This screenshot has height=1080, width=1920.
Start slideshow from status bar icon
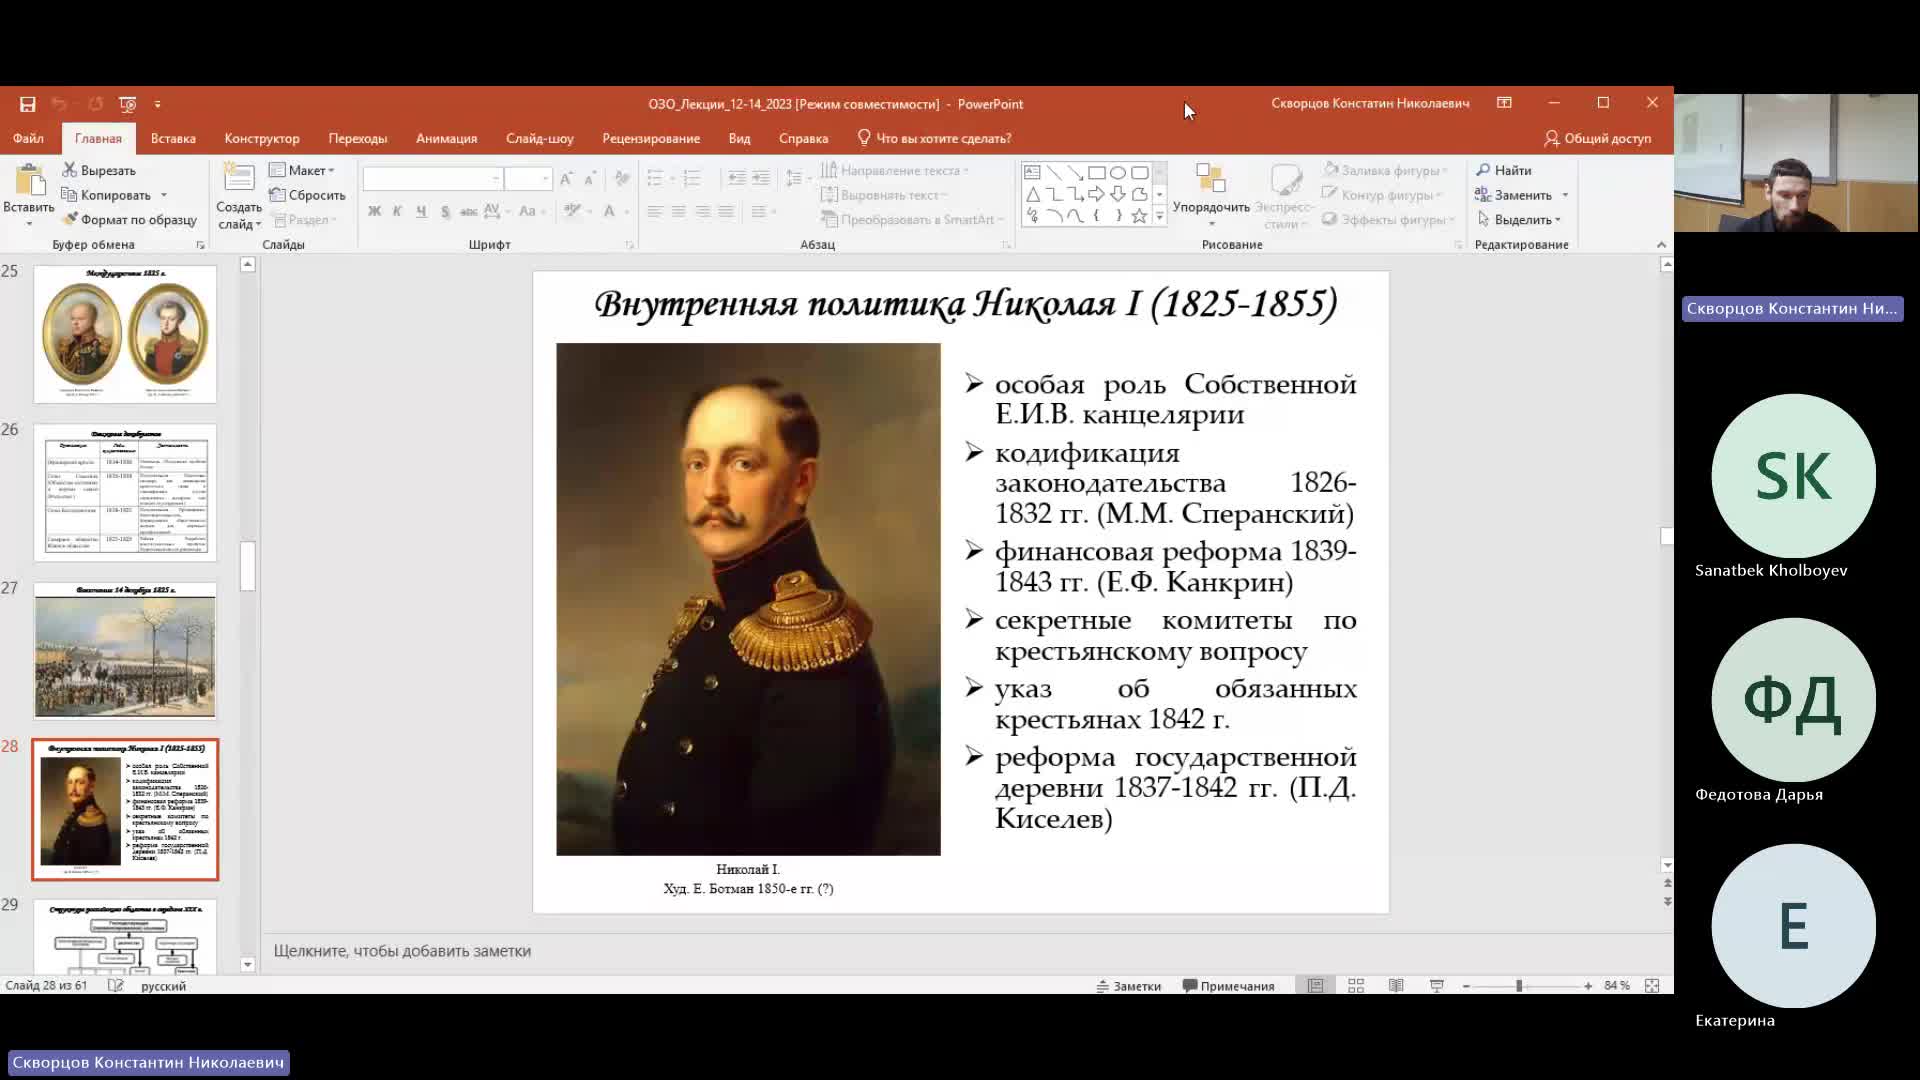tap(1436, 986)
